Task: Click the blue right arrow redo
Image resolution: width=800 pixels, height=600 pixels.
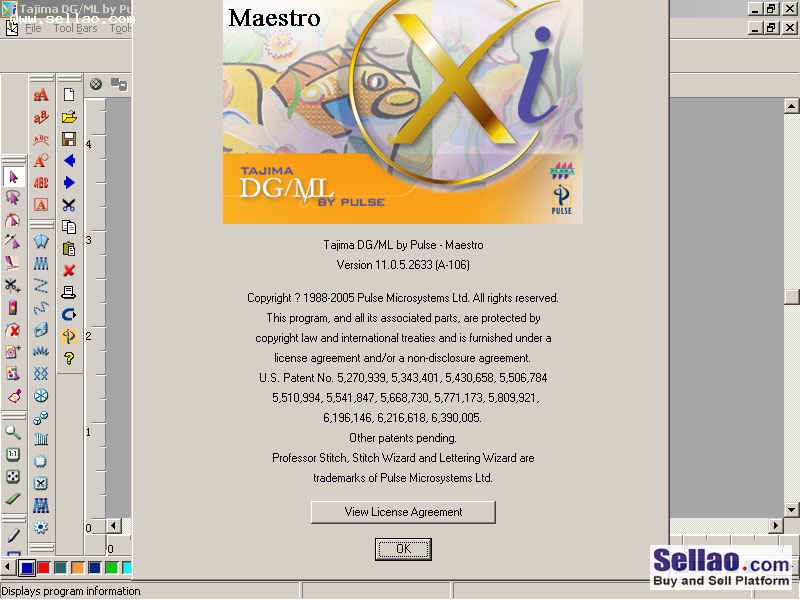Action: coord(69,183)
